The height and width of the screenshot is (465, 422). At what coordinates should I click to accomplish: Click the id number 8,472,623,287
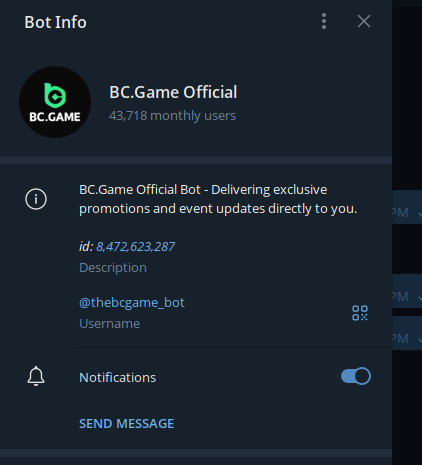click(135, 247)
